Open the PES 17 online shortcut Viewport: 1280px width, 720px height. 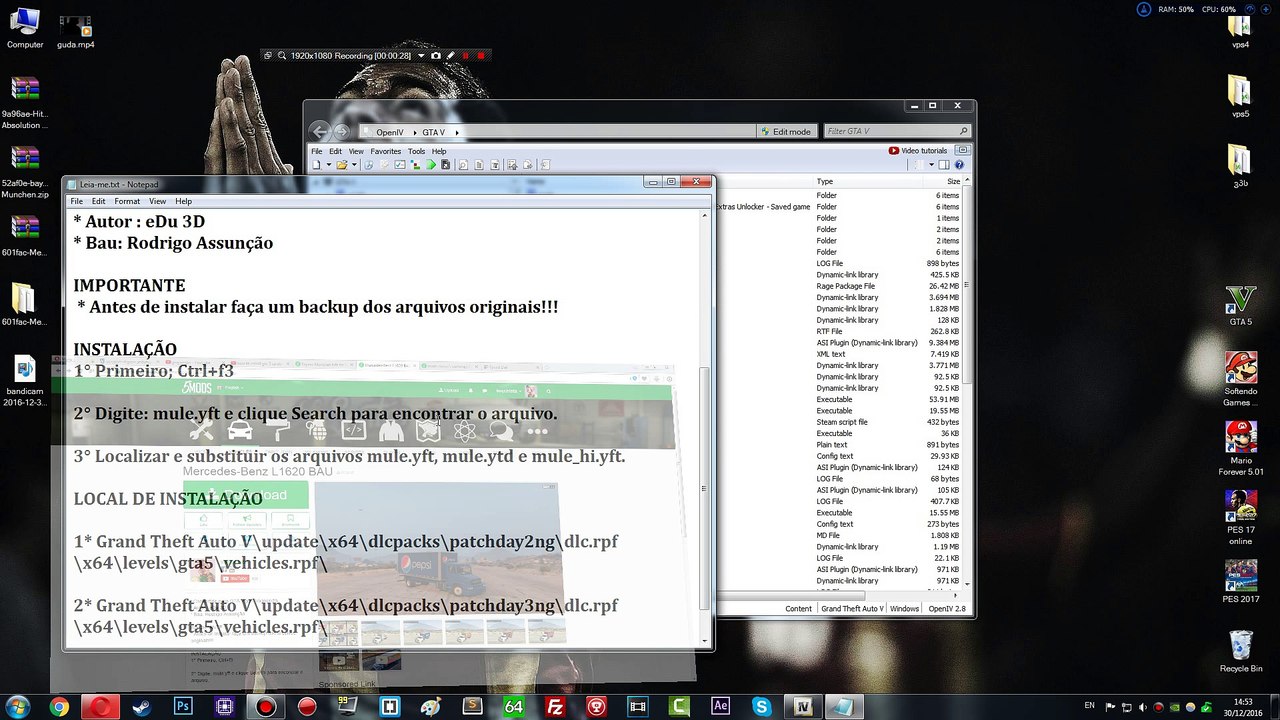click(1240, 518)
